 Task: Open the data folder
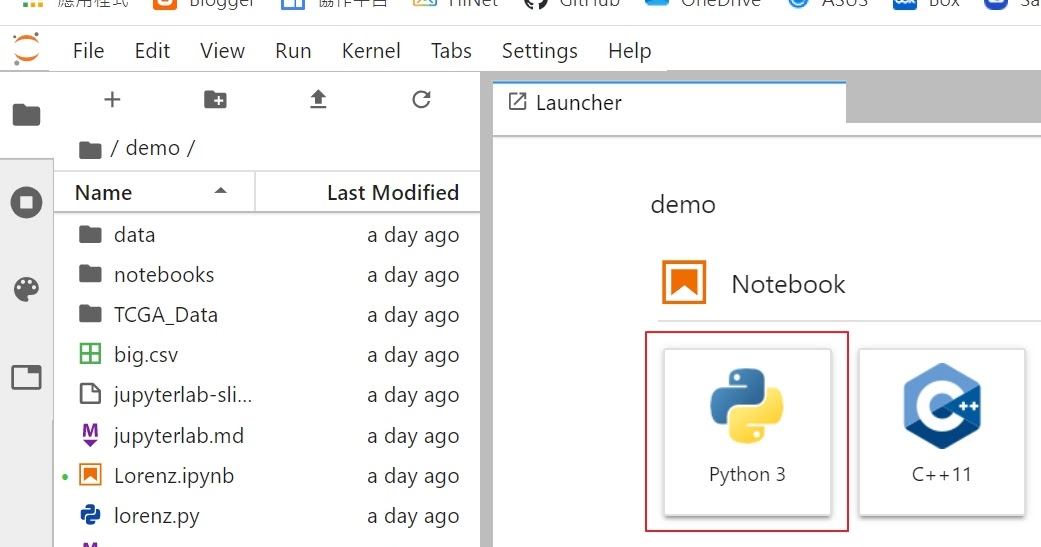tap(134, 235)
